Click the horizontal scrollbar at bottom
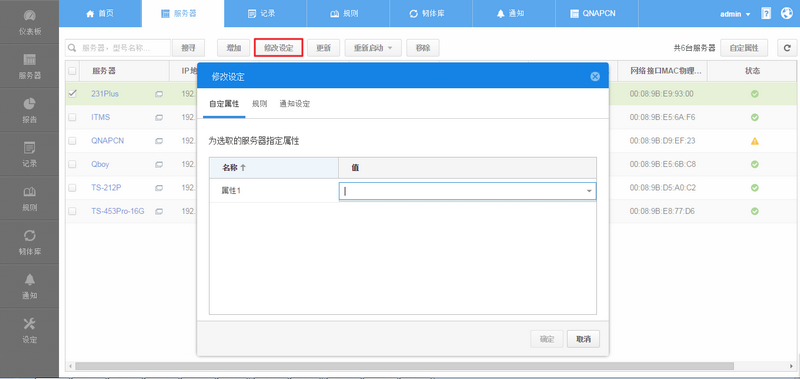The width and height of the screenshot is (800, 379). point(404,366)
